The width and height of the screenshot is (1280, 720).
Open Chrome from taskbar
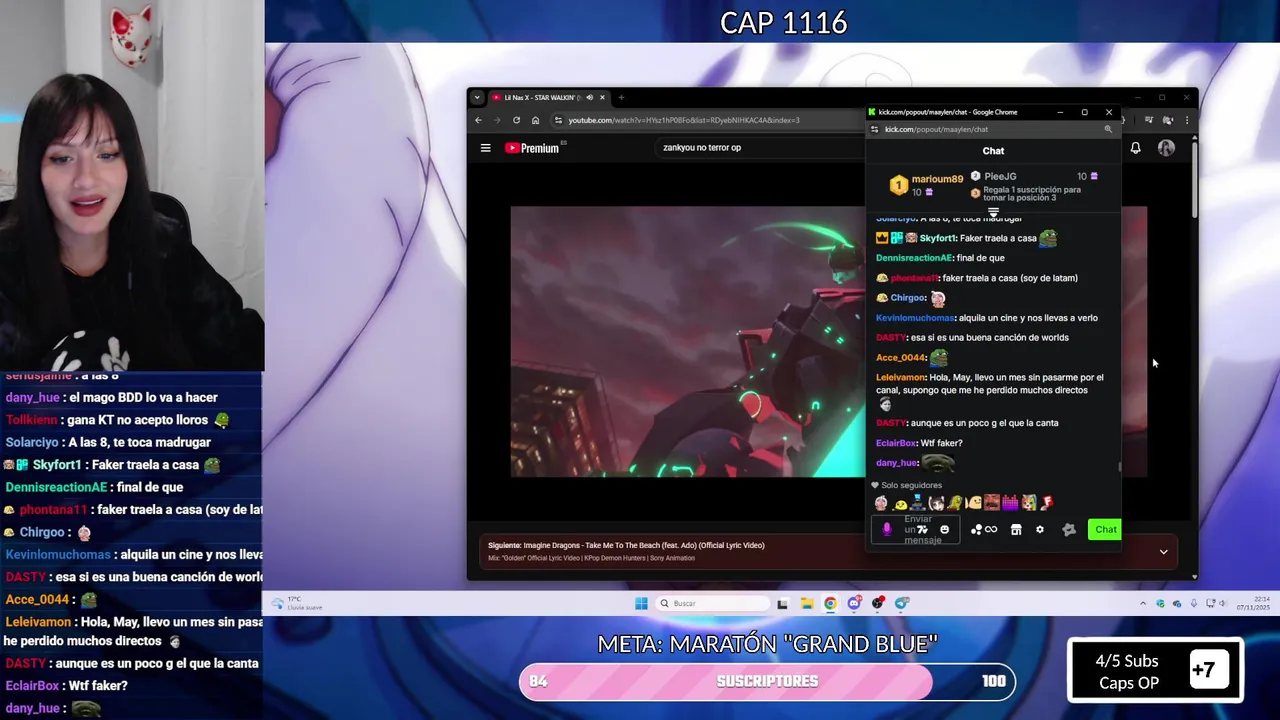pyautogui.click(x=830, y=603)
